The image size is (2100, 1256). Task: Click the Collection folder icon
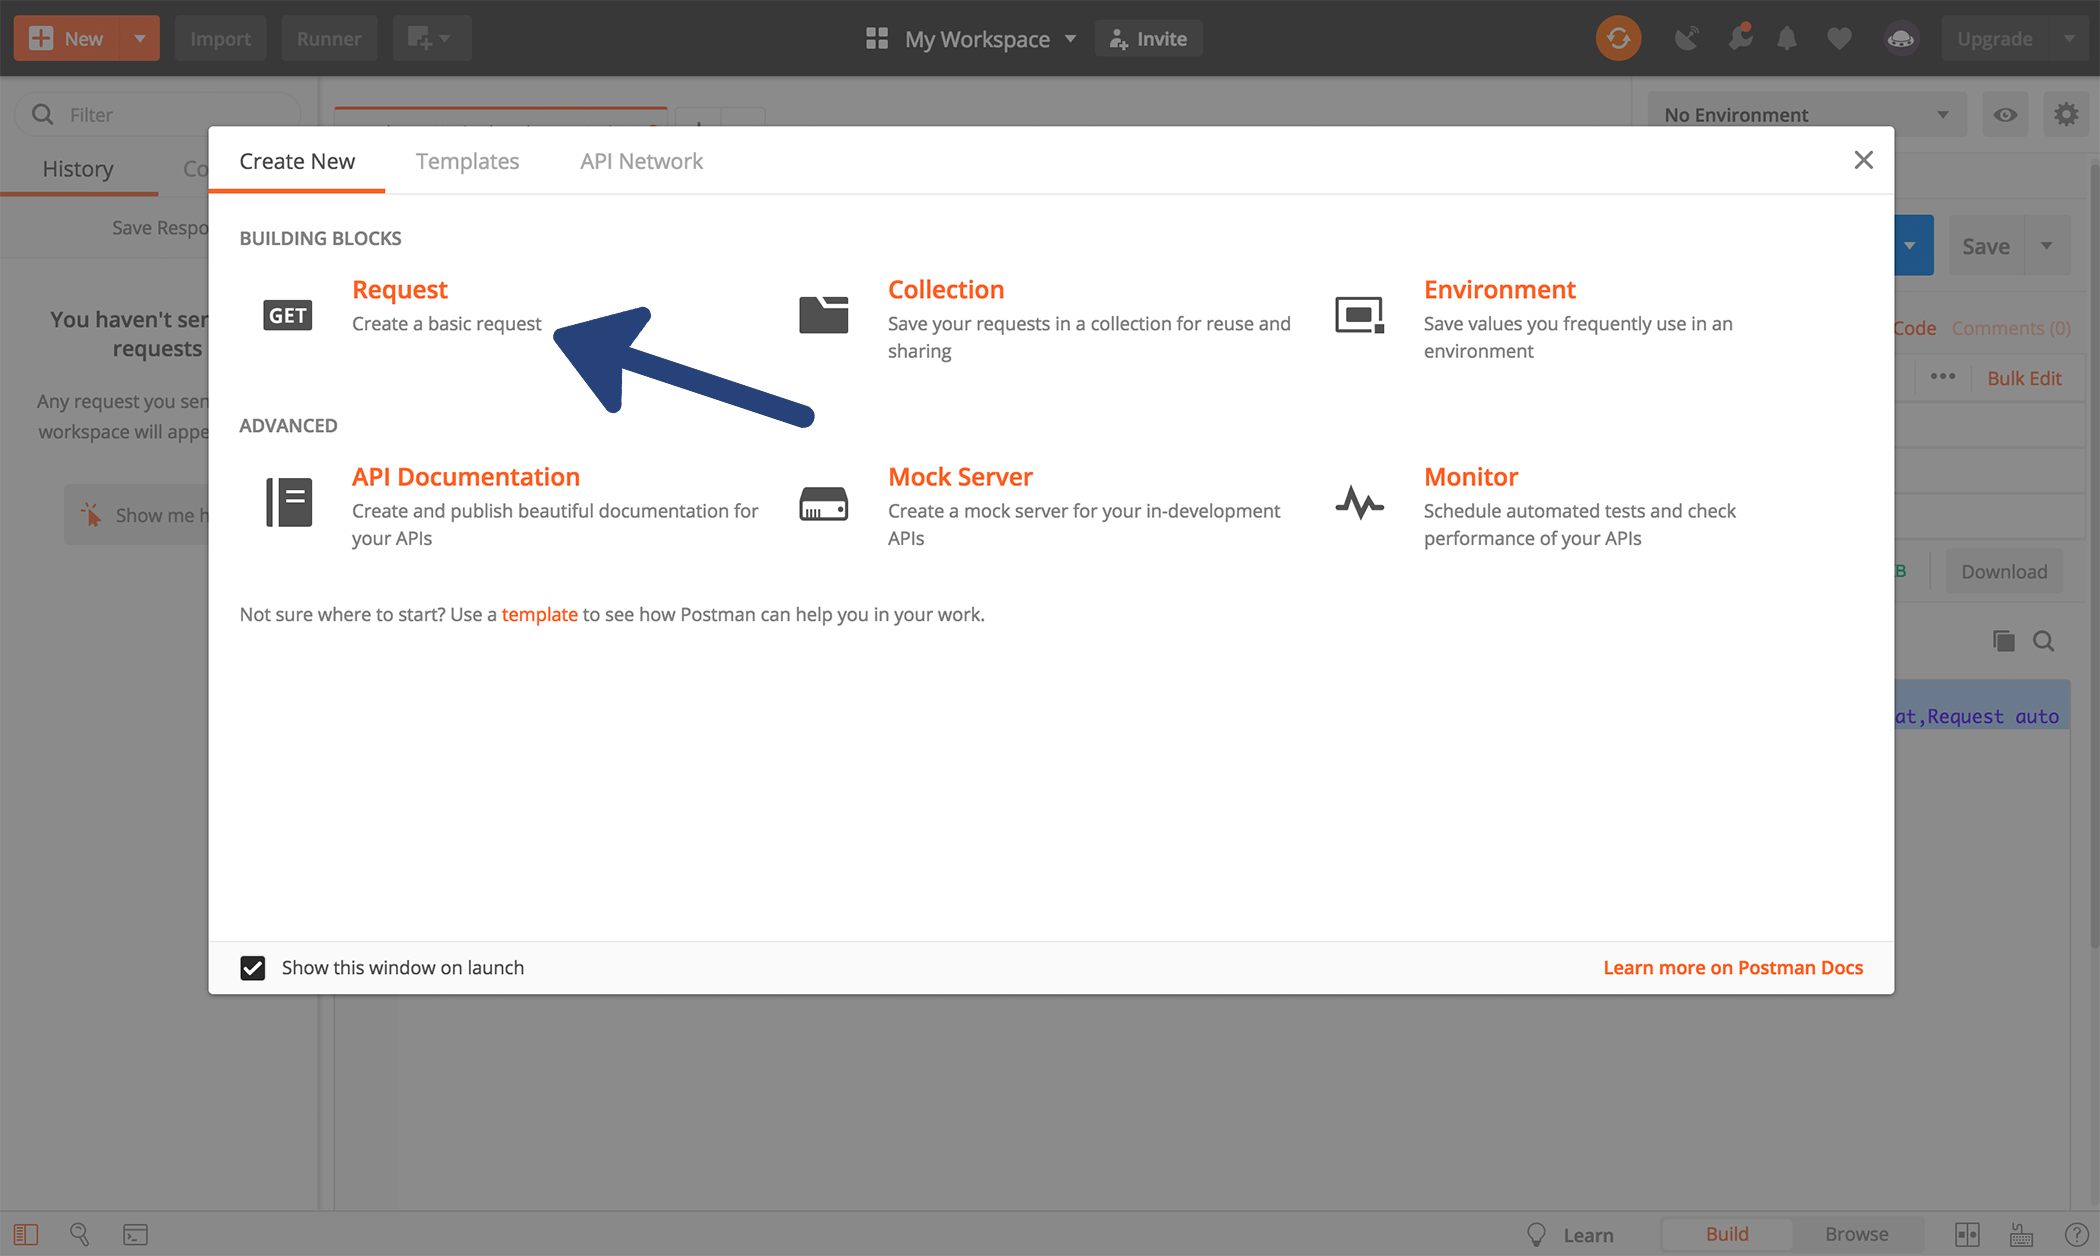pos(823,315)
